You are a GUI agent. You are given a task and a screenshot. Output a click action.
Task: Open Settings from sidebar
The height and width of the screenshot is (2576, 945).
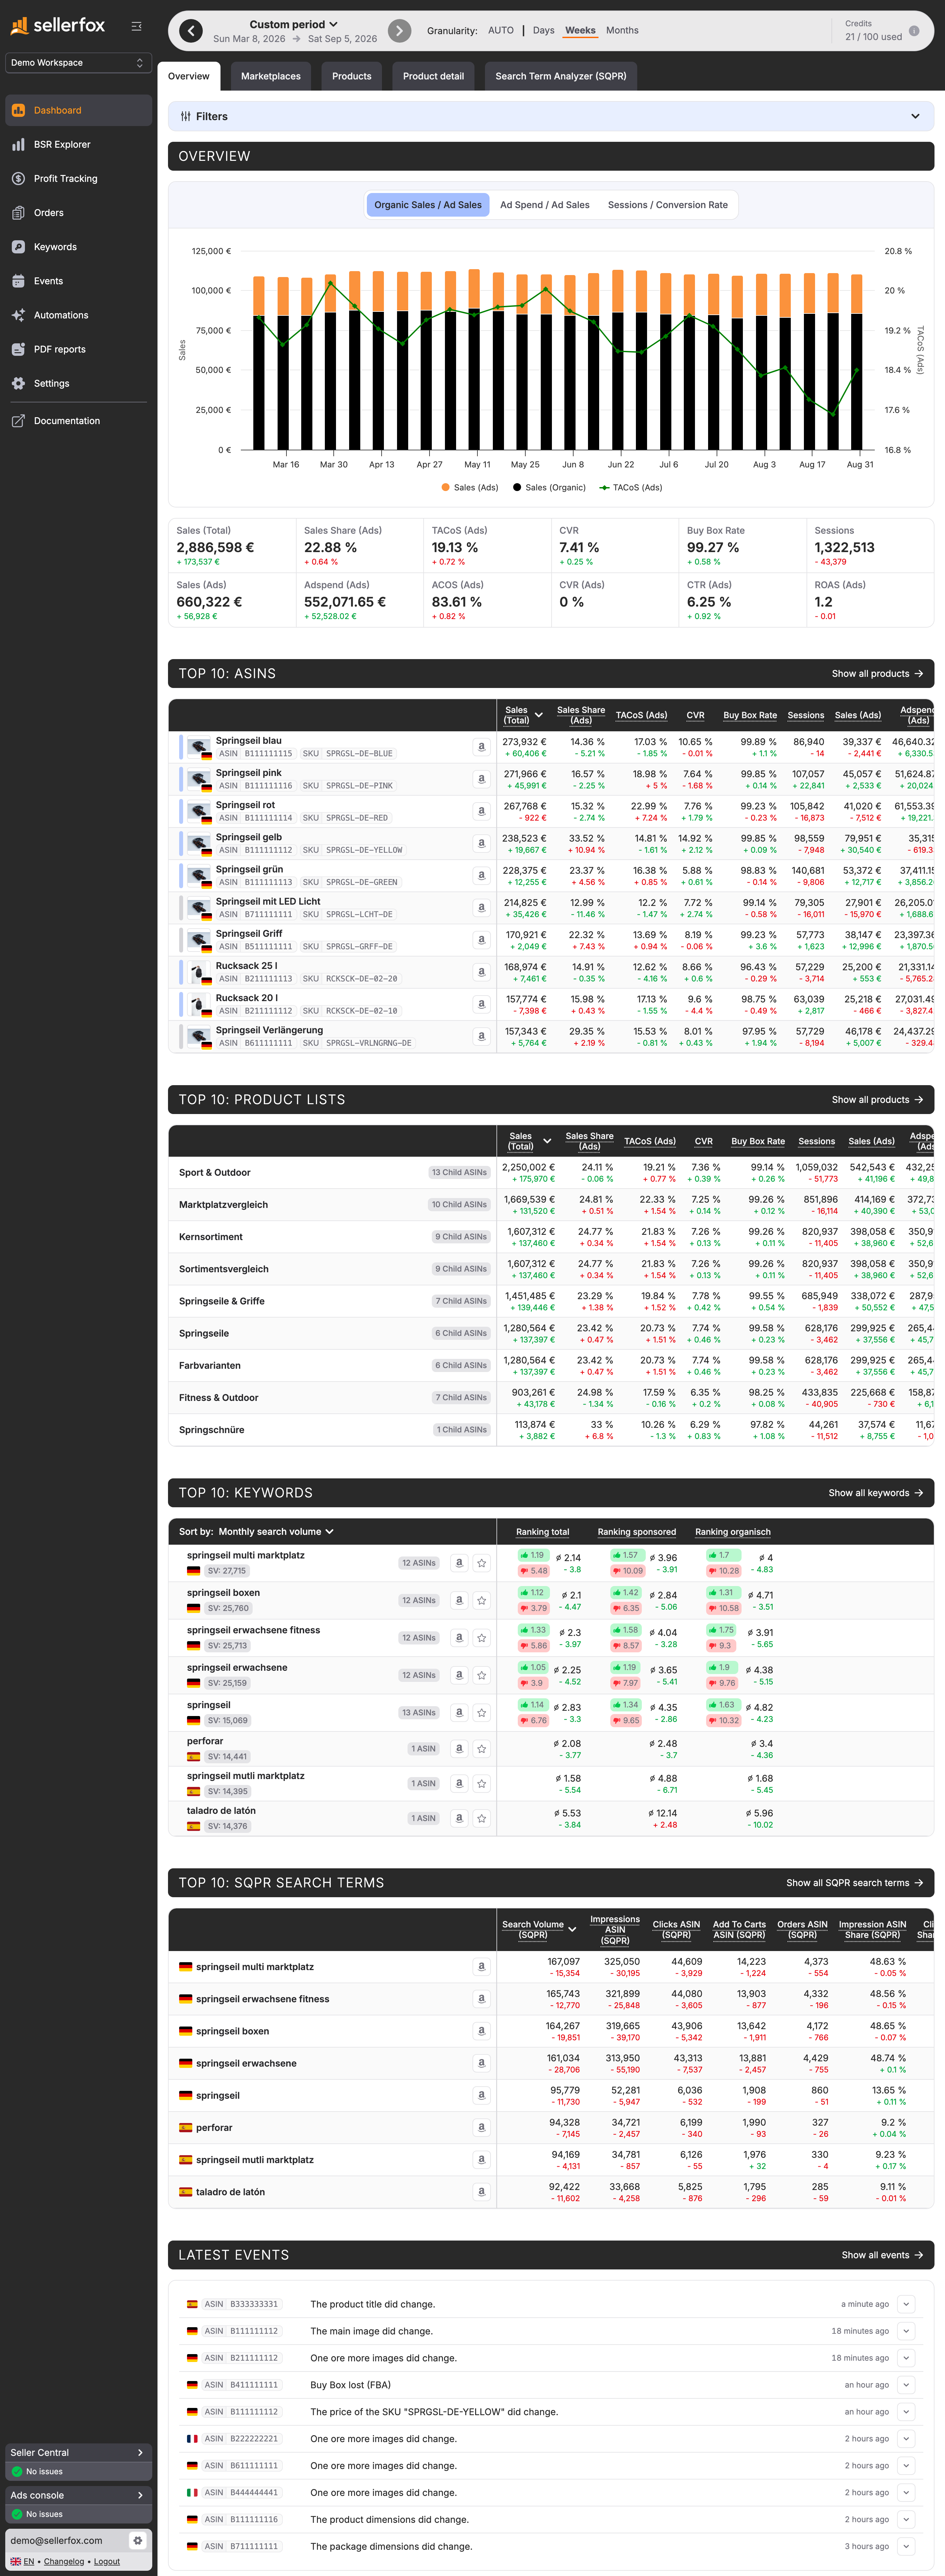click(x=78, y=383)
